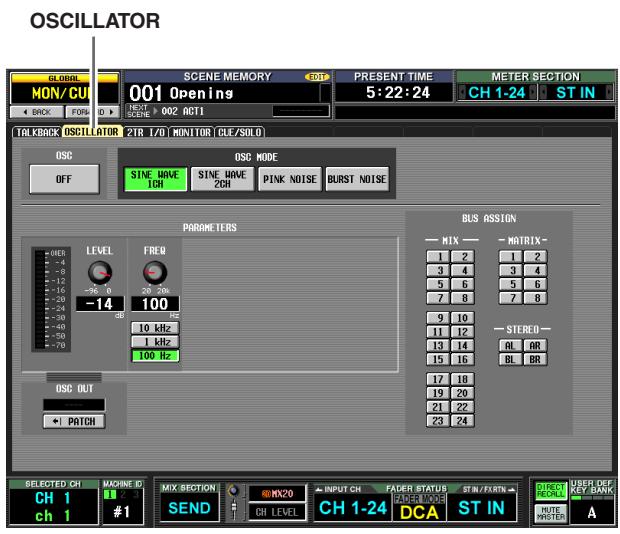Viewport: 620px width, 534px height.
Task: Select SINE WAVE 2CH mode
Action: pos(222,179)
